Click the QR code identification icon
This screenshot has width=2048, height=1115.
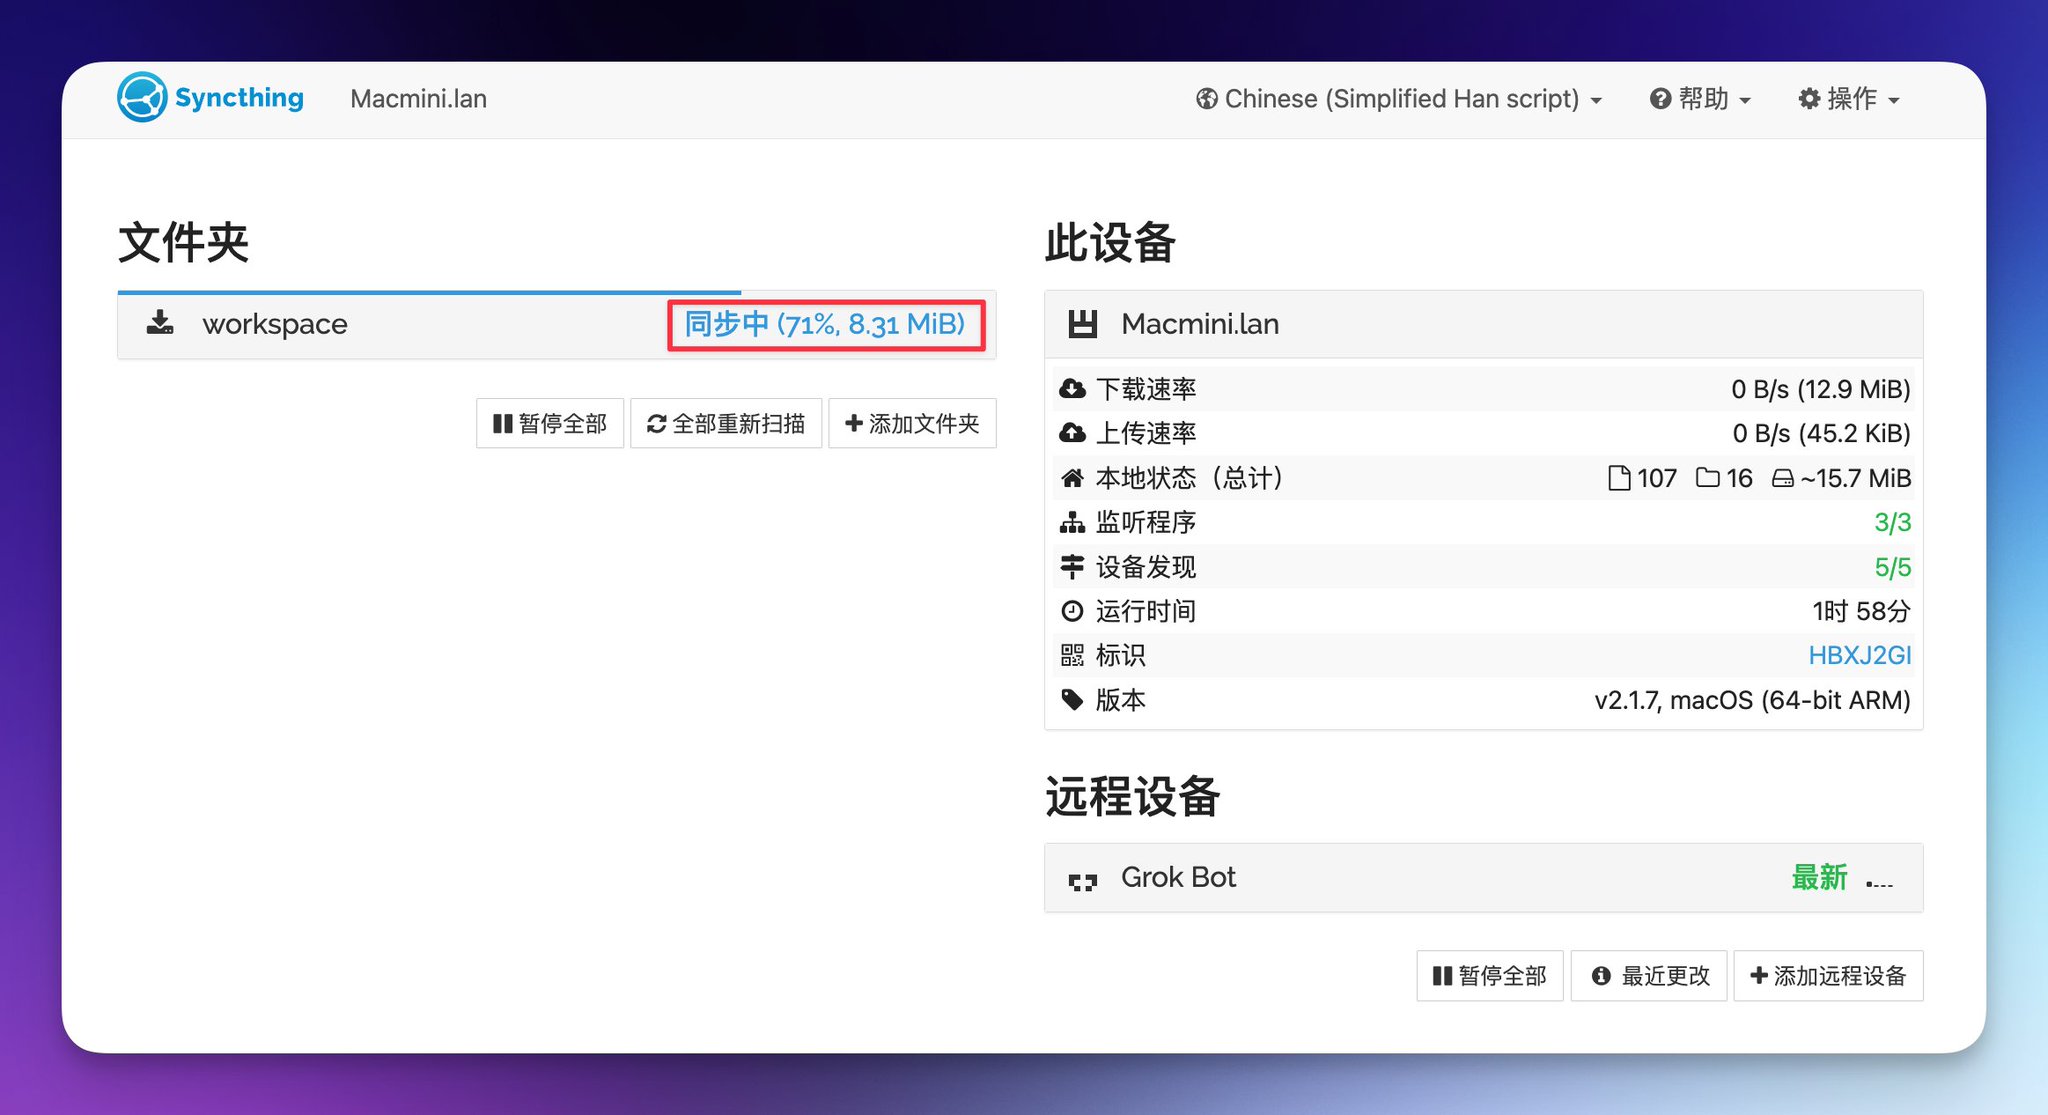point(1072,655)
